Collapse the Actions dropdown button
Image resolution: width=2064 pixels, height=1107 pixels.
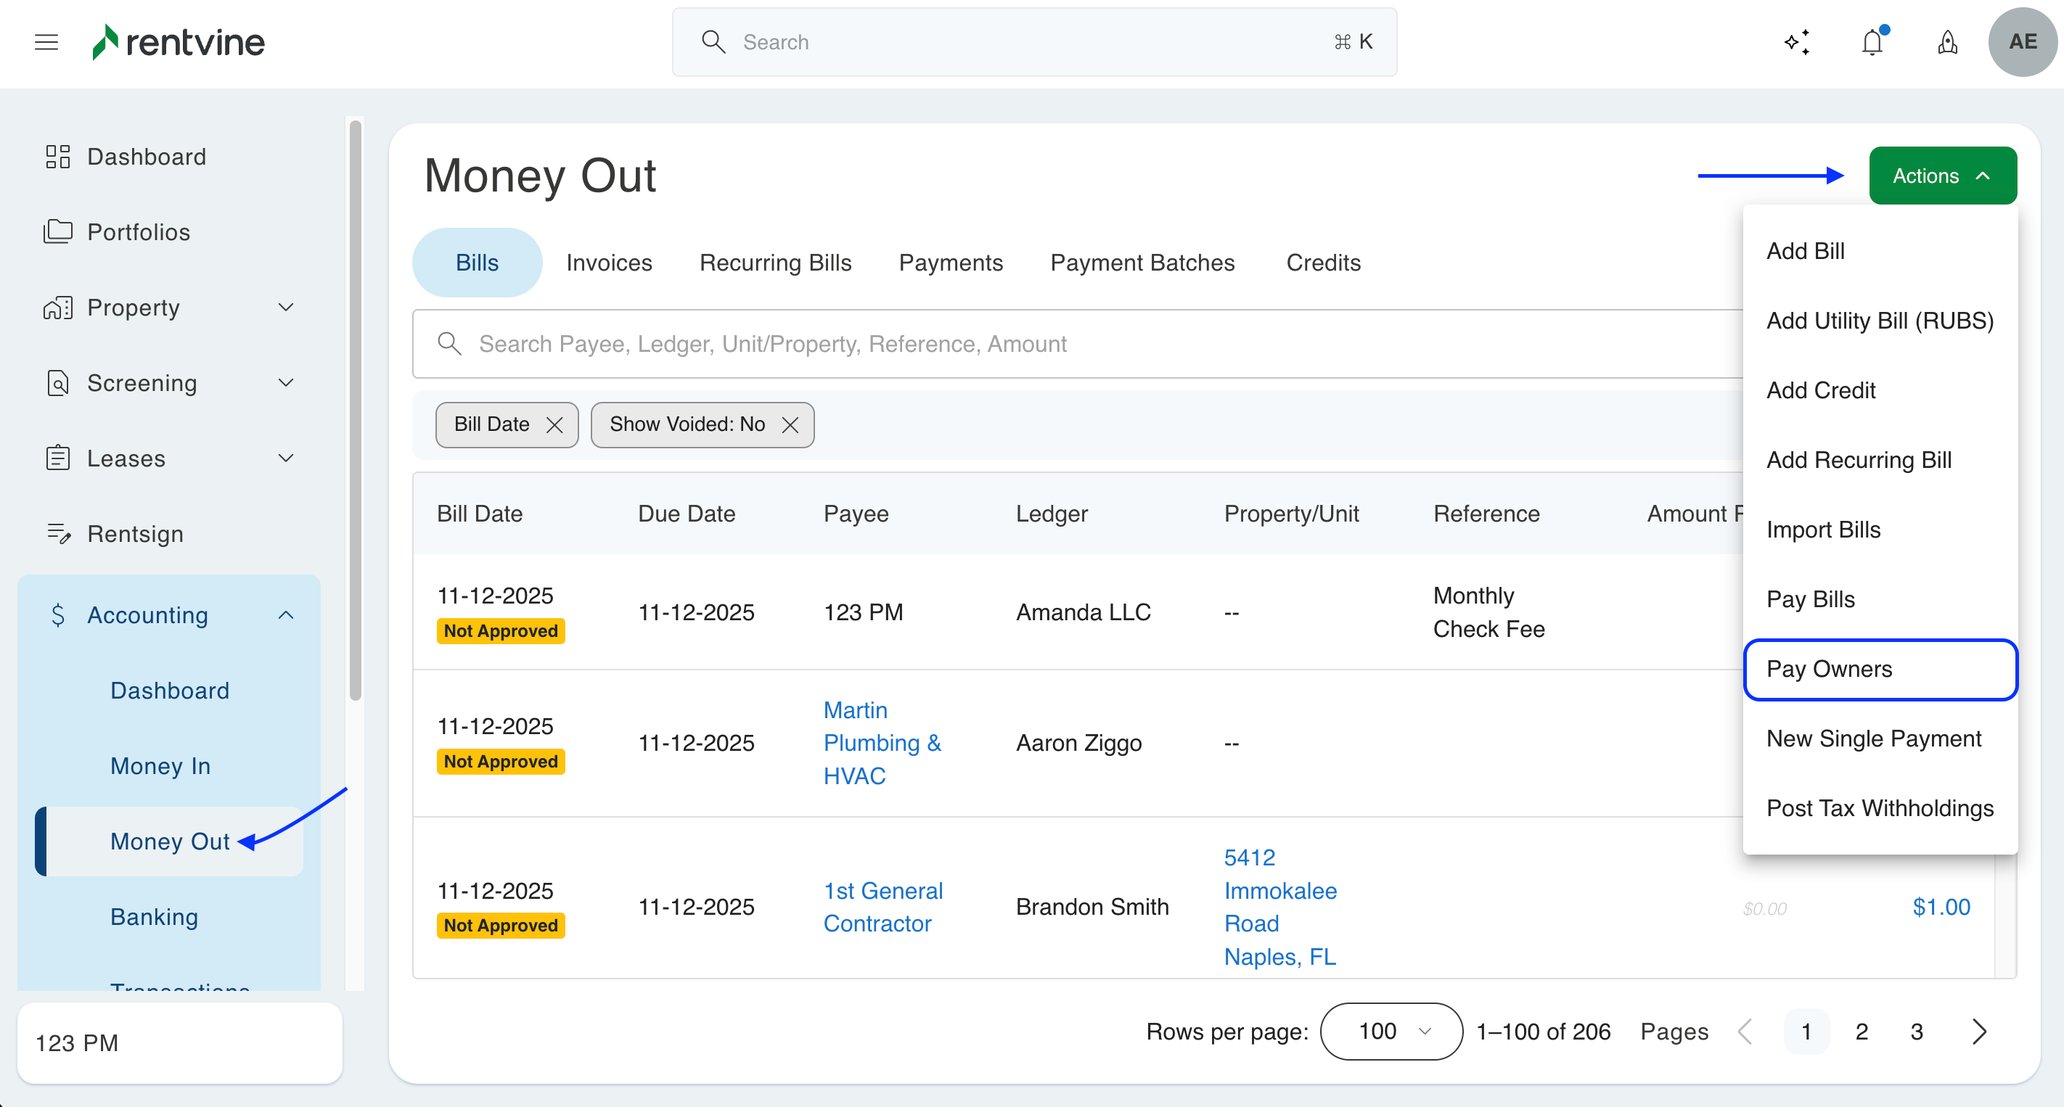click(x=1942, y=176)
